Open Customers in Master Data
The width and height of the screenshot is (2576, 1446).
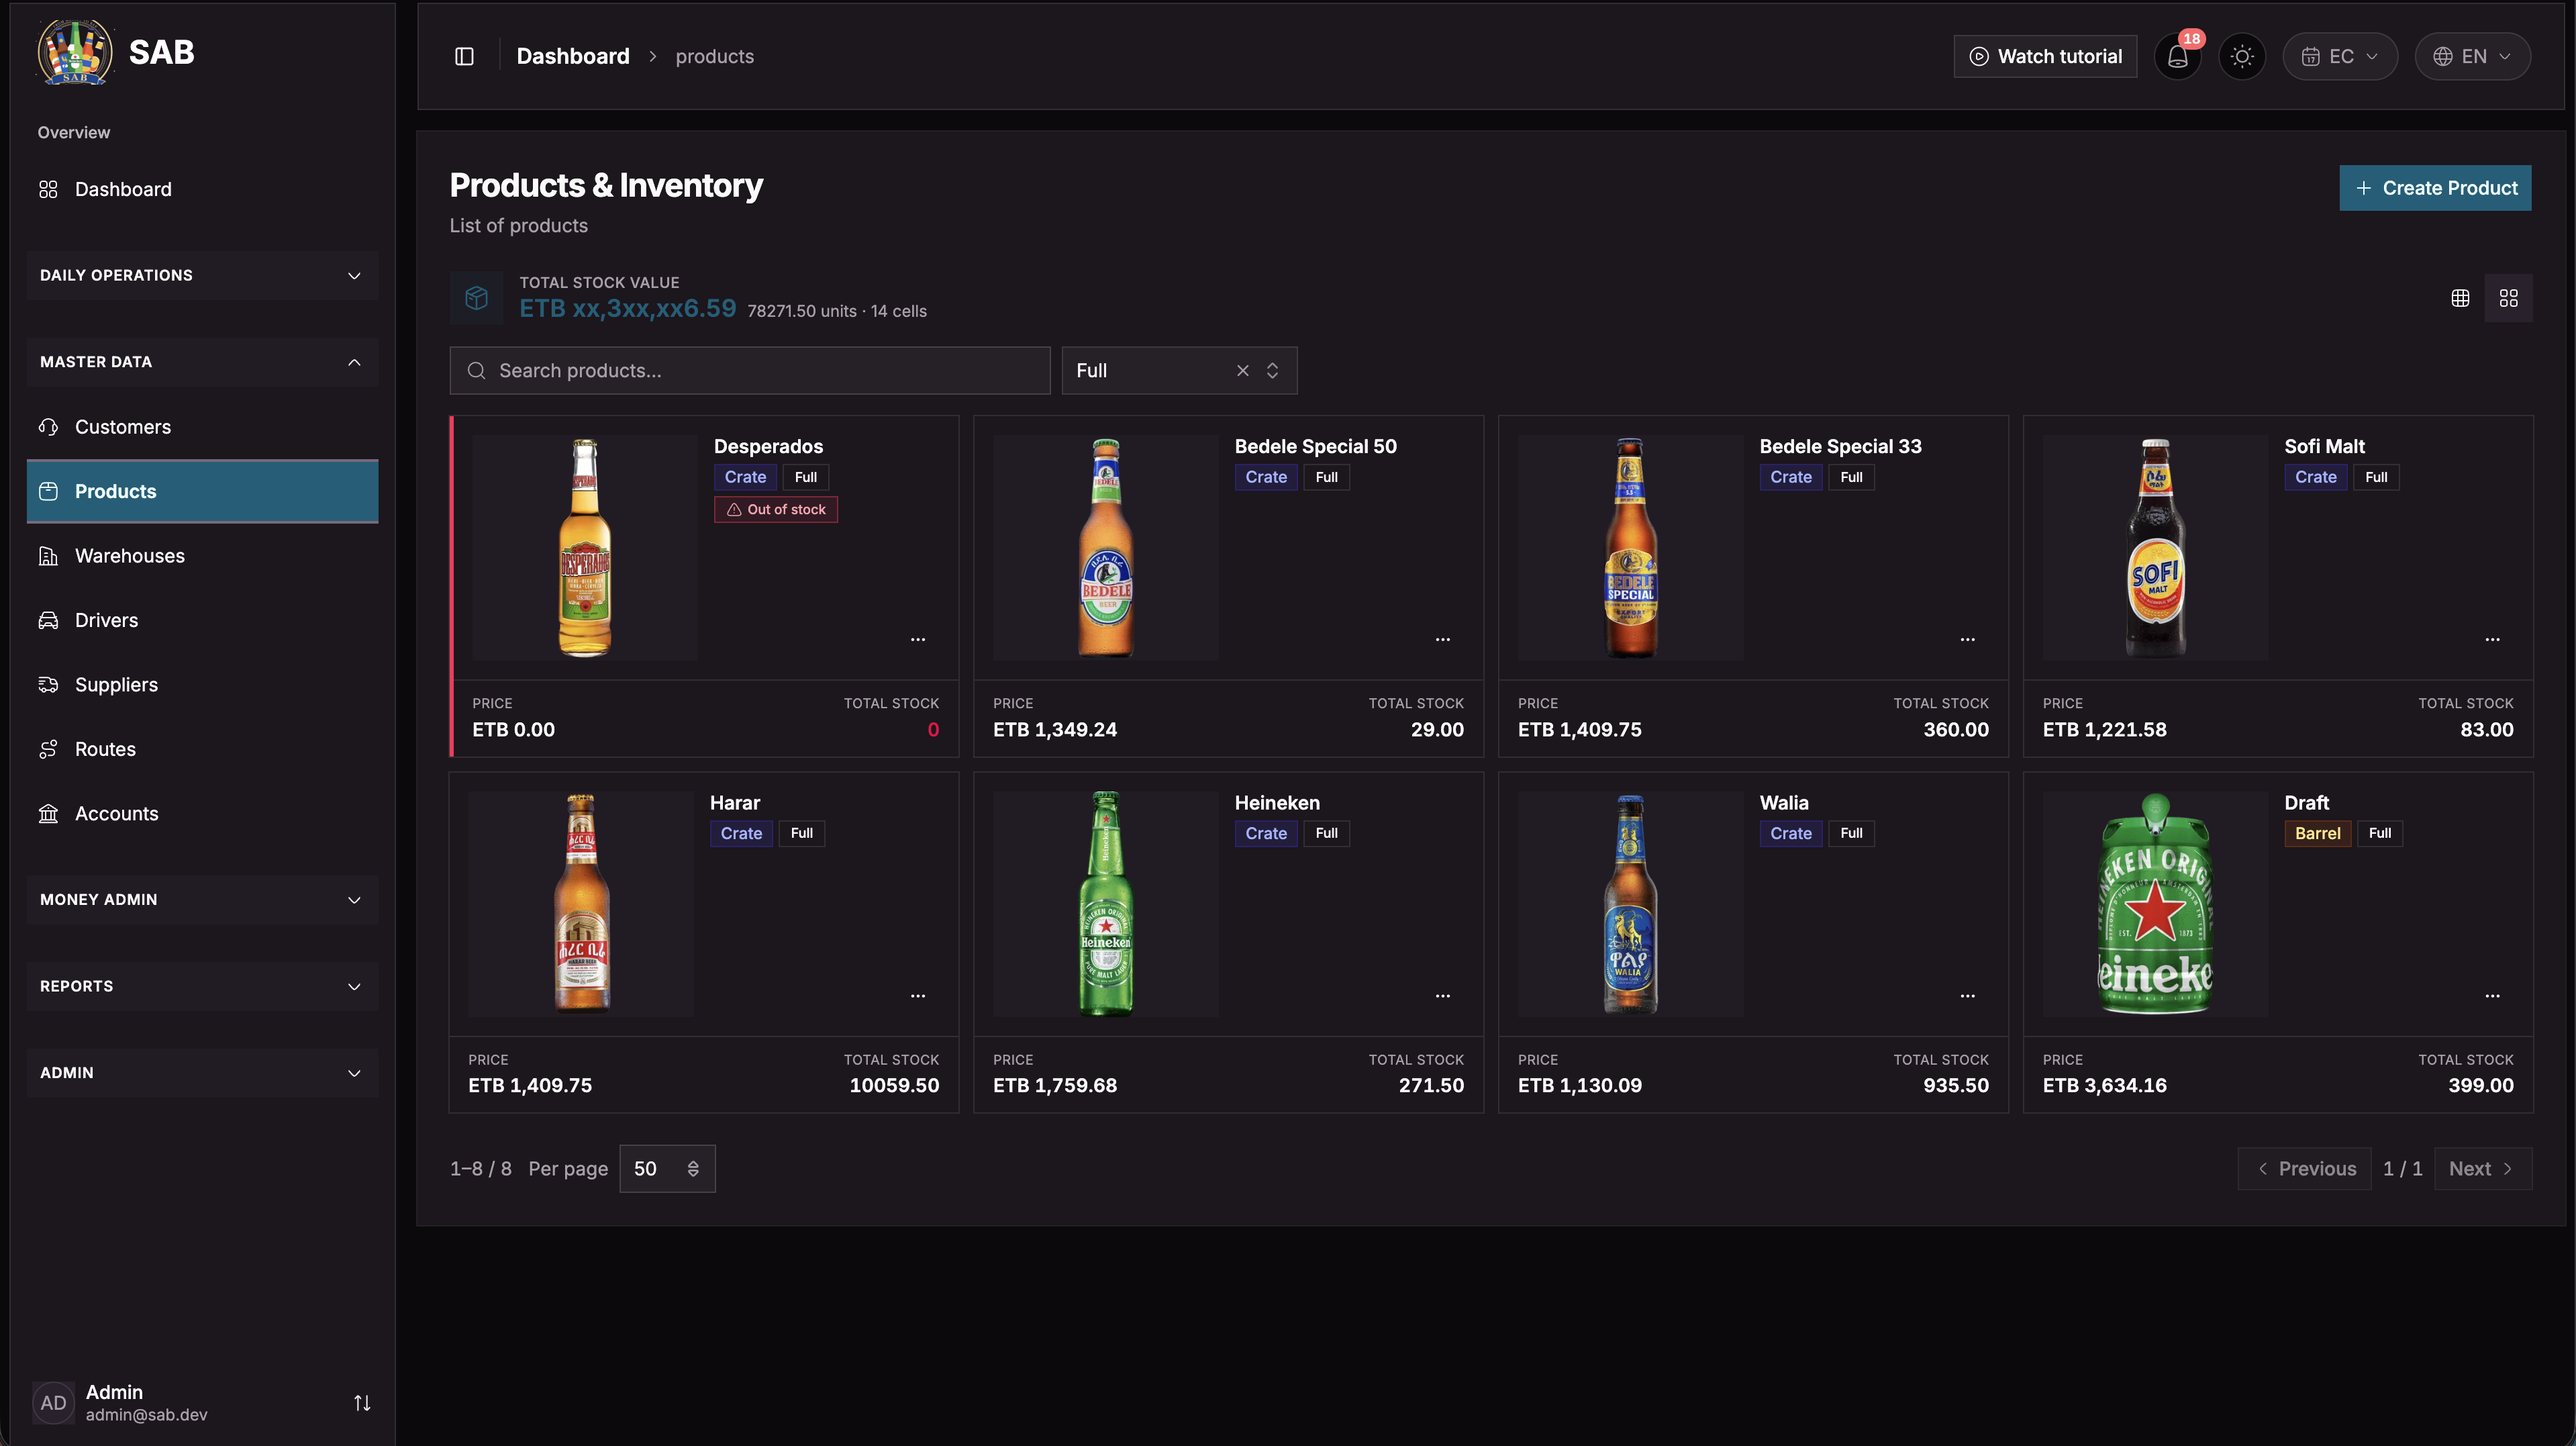[x=202, y=427]
